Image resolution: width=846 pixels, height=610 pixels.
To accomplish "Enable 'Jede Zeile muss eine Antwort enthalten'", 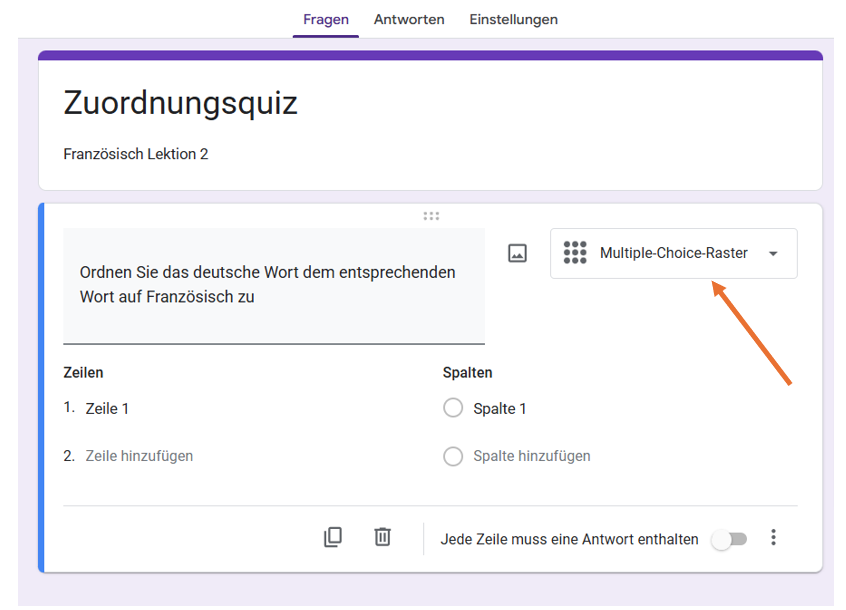I will (x=729, y=538).
